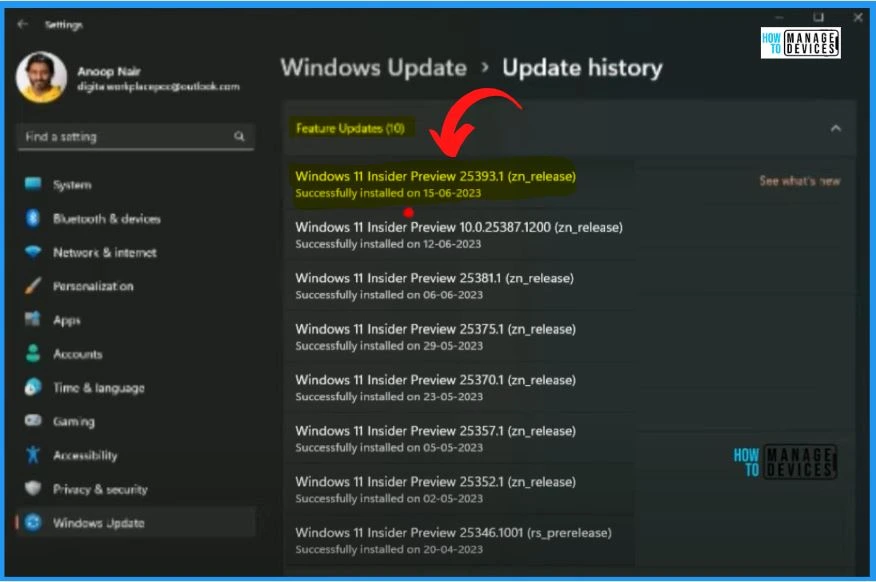876x582 pixels.
Task: Click the Accessibility figure icon
Action: [x=33, y=455]
